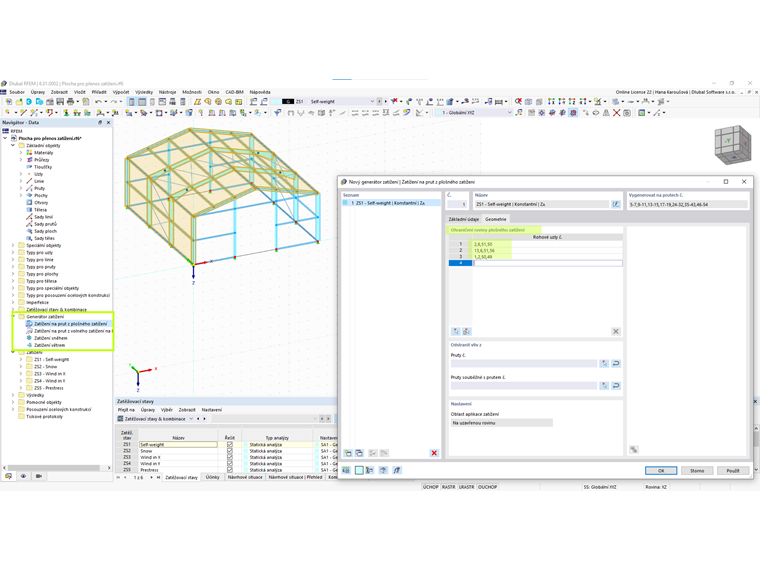Click the new item icon below Seznam list
This screenshot has width=760, height=570.
pyautogui.click(x=348, y=453)
